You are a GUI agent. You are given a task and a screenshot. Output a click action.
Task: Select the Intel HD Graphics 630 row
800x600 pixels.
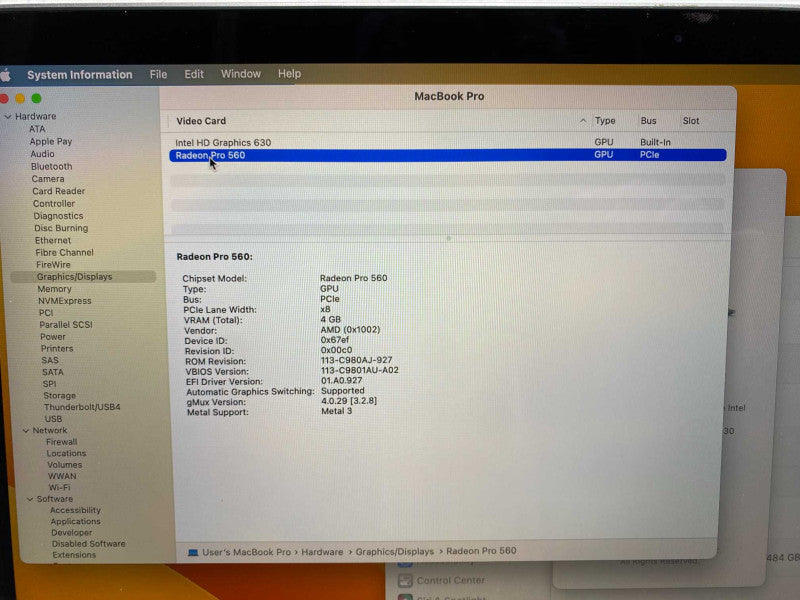point(447,142)
